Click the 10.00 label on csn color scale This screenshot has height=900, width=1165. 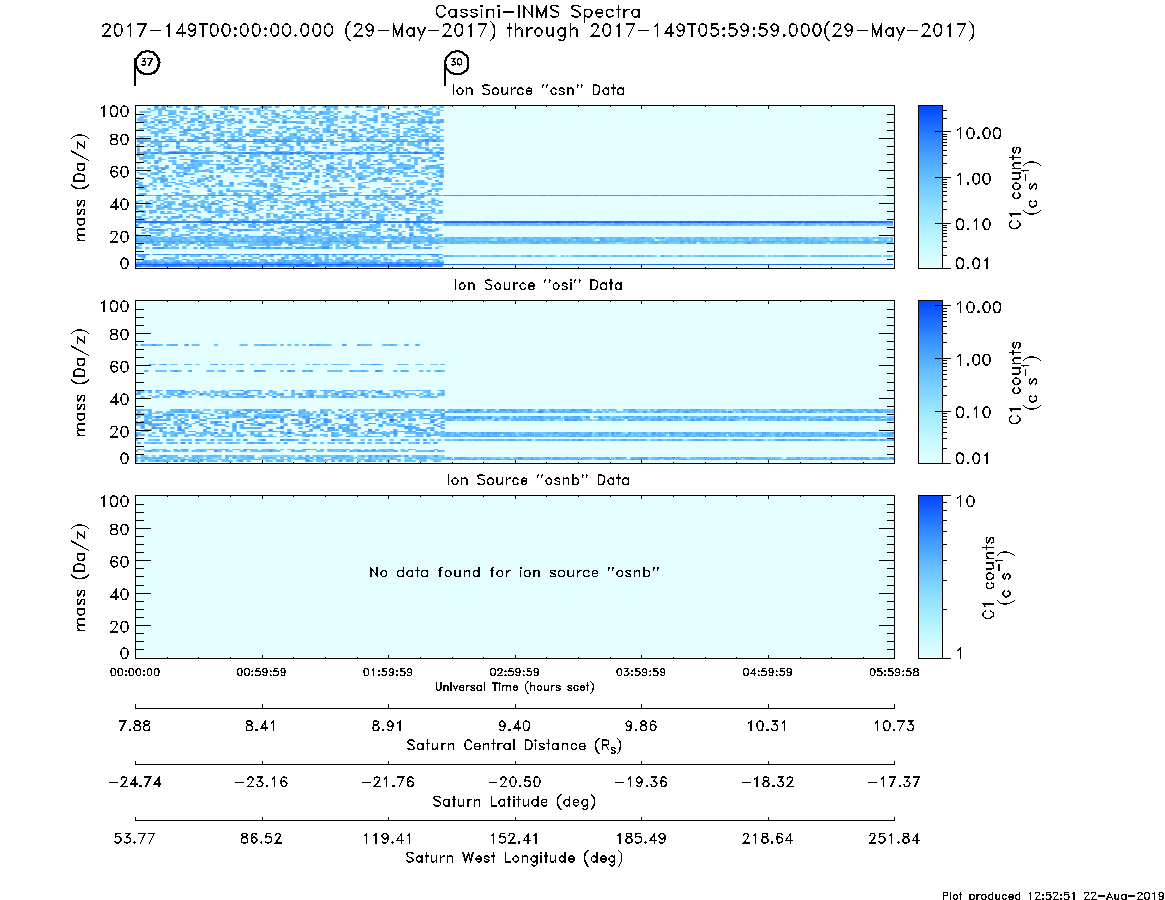pos(979,134)
